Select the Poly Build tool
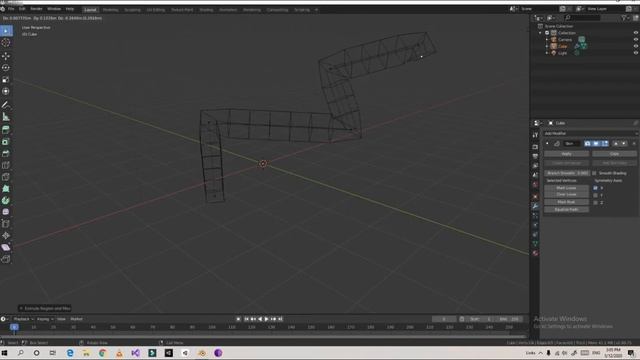640x360 pixels. pos(6,189)
